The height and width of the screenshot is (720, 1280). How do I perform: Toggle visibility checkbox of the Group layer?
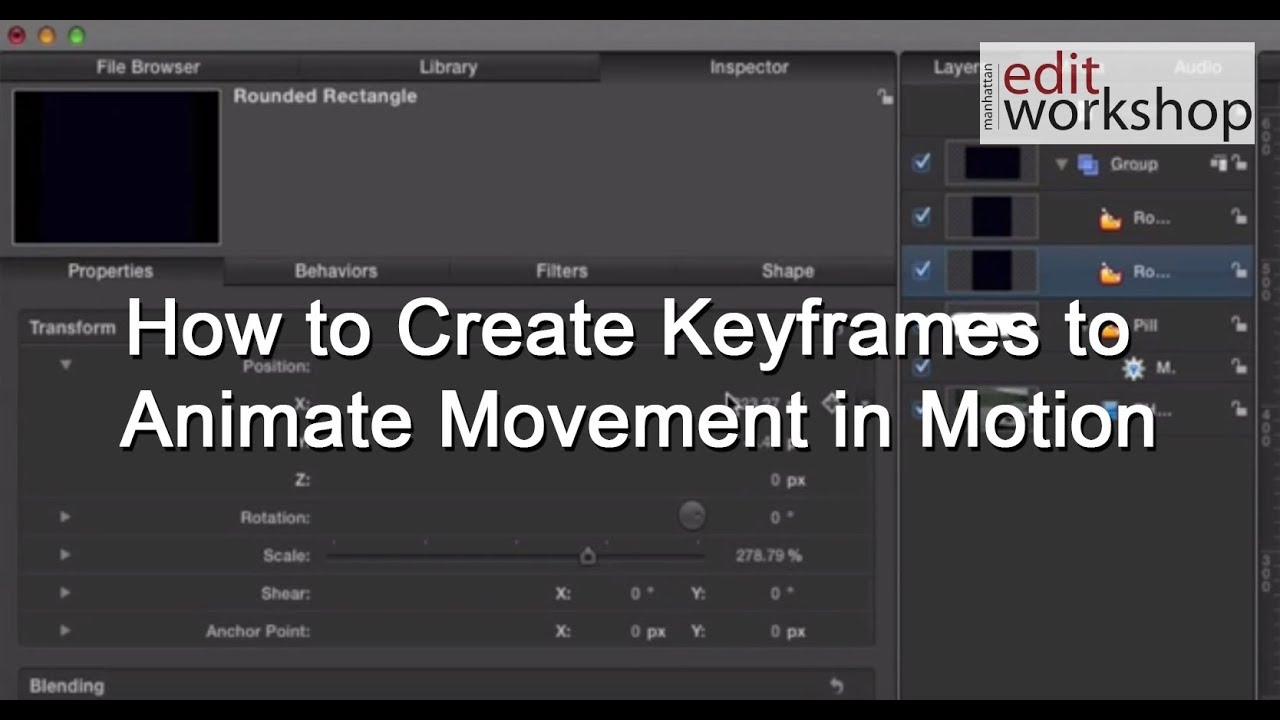pos(922,162)
